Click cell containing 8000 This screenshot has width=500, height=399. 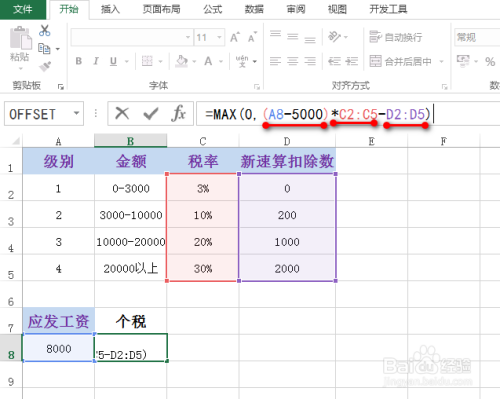pos(59,348)
